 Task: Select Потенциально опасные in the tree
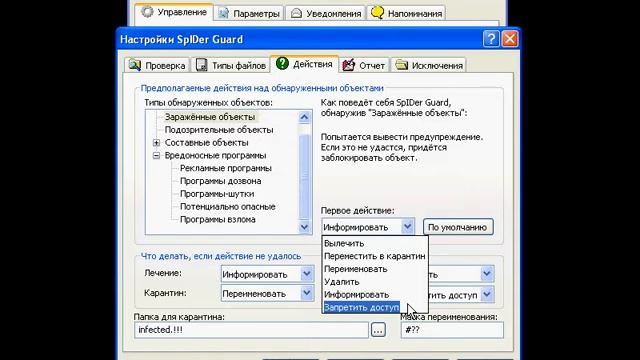227,207
